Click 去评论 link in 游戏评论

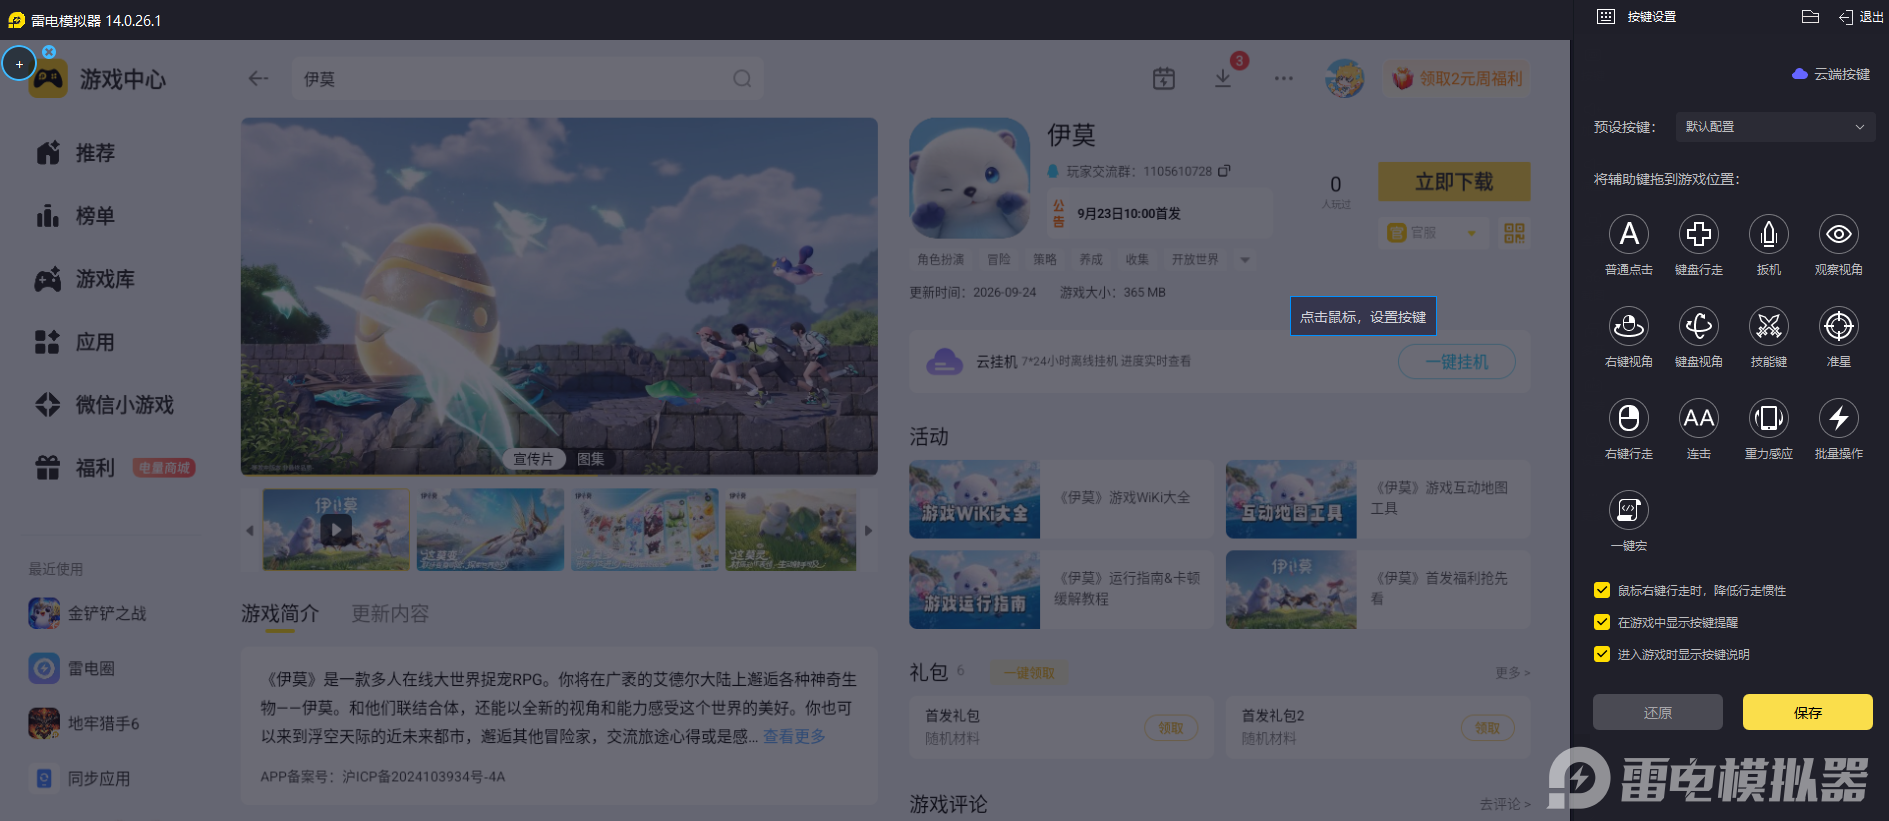pyautogui.click(x=1505, y=804)
